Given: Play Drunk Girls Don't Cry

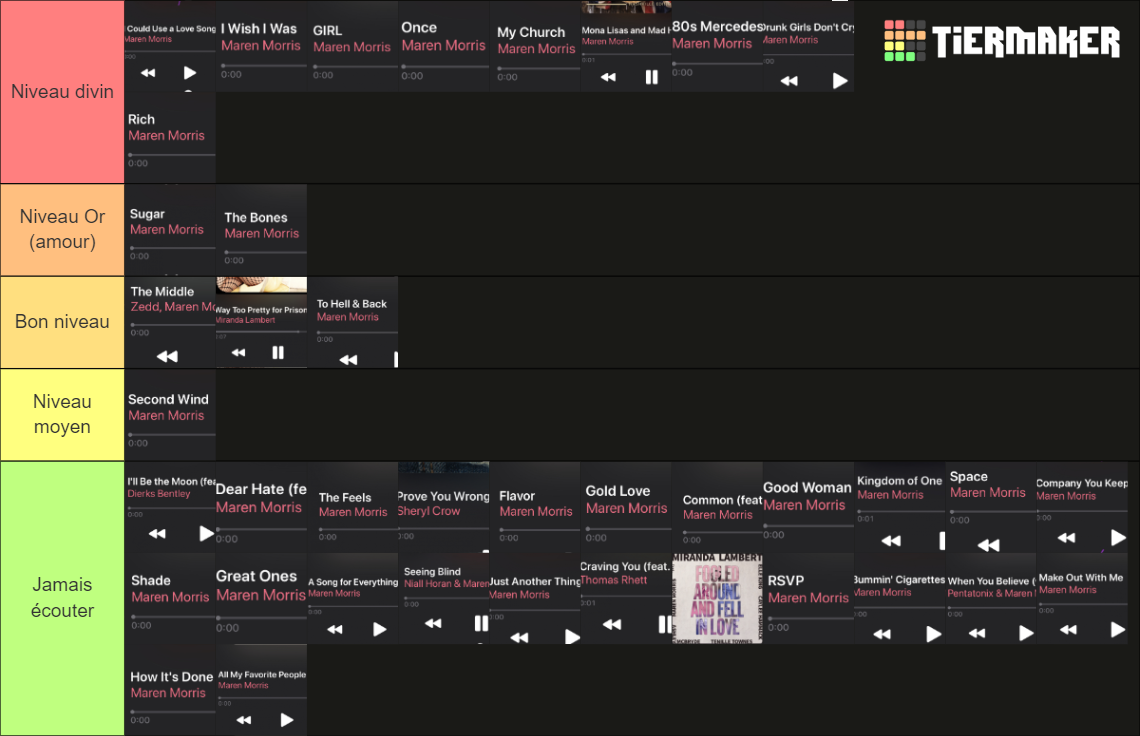Looking at the screenshot, I should click(840, 81).
